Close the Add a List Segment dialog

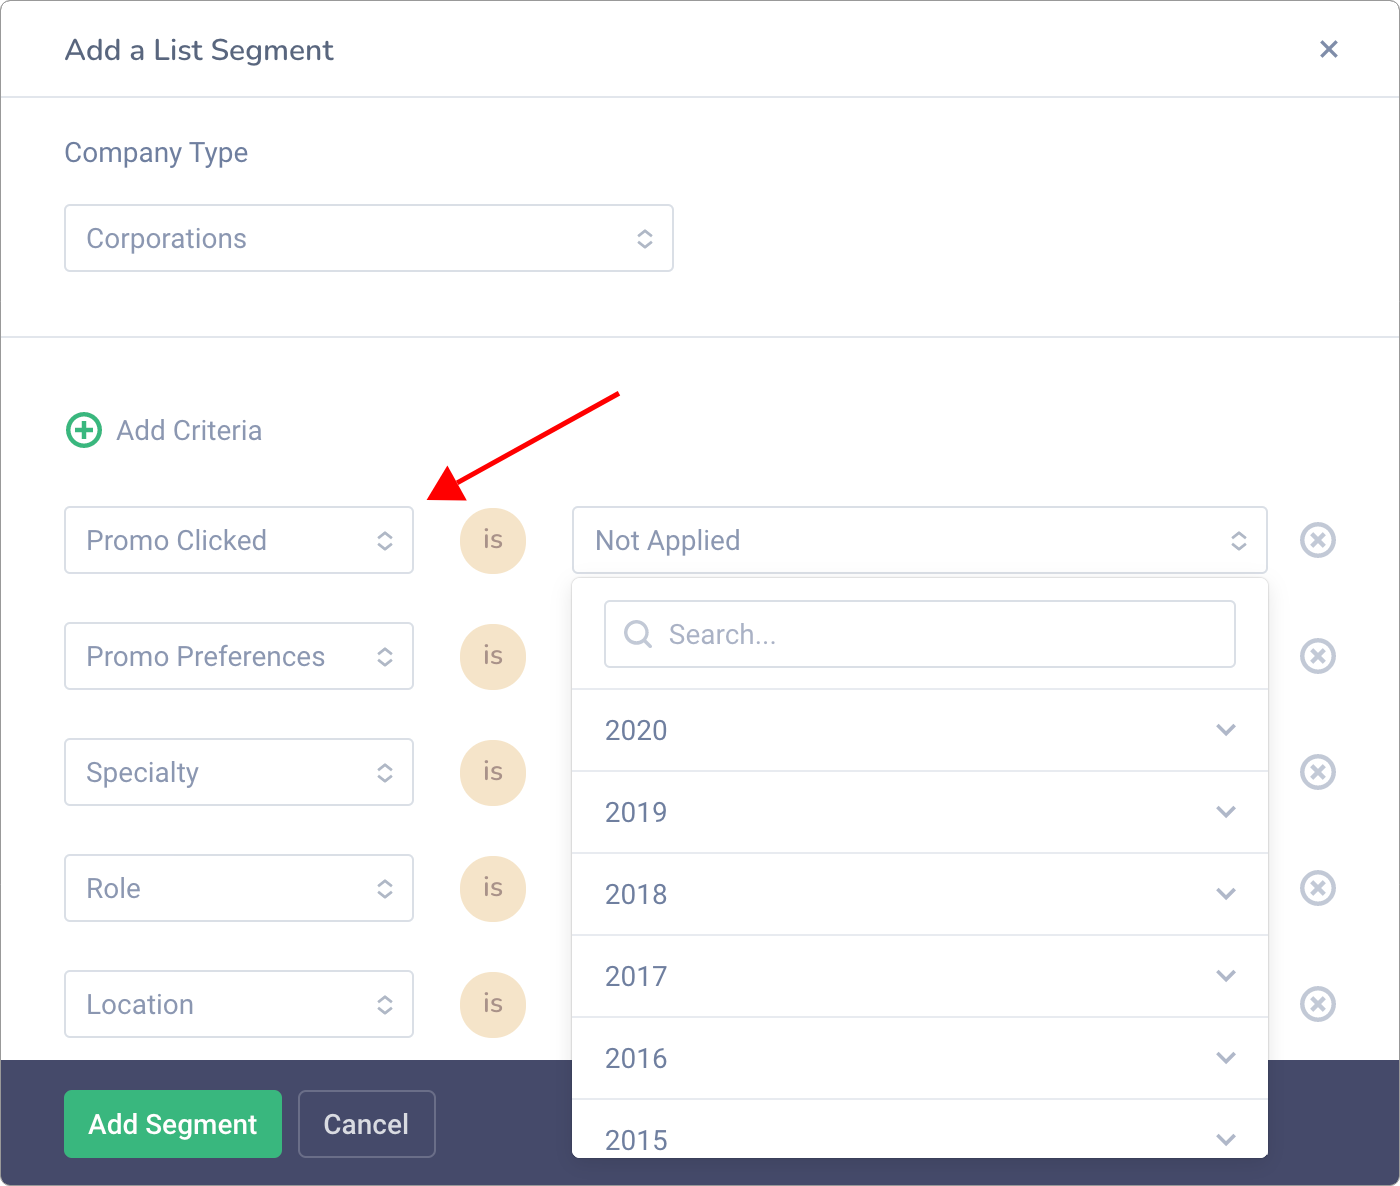[x=1329, y=49]
